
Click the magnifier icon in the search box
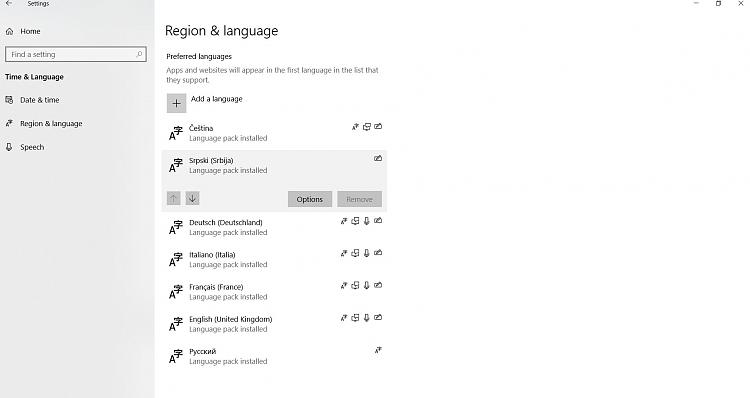coord(139,54)
